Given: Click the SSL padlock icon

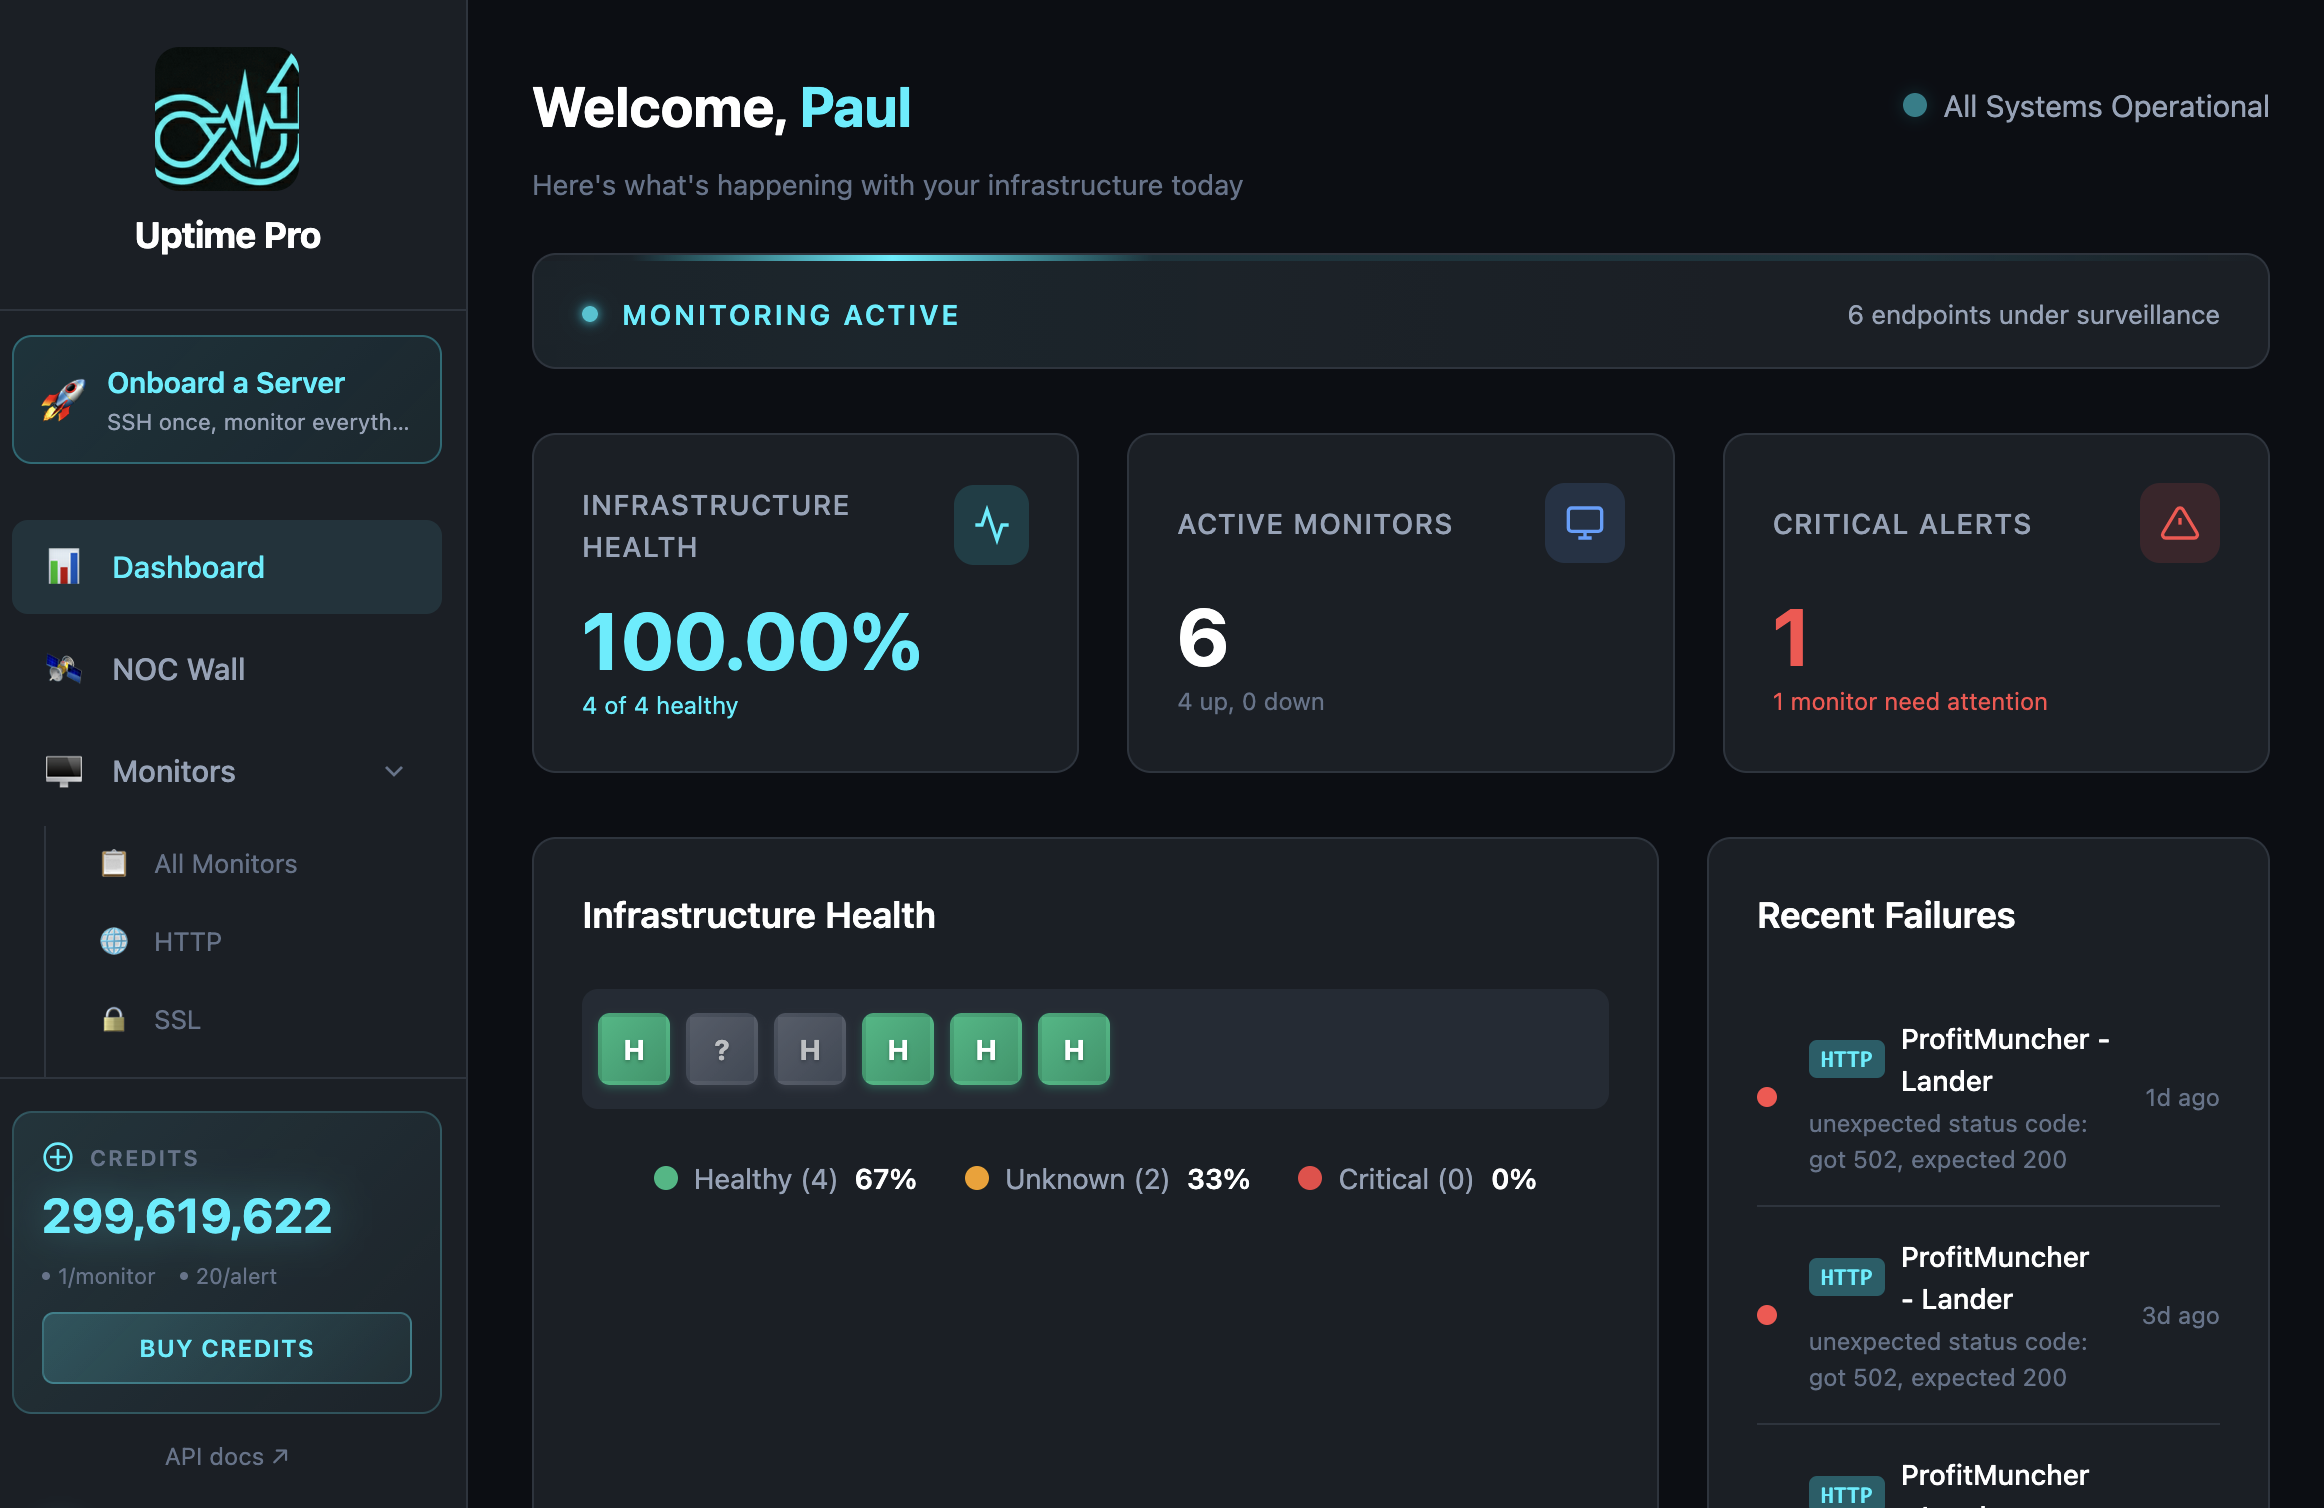Looking at the screenshot, I should click(114, 1019).
